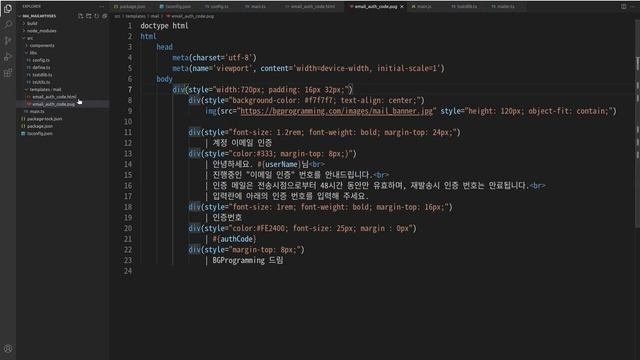Open editor More Actions ellipsis at top right

pos(633,7)
